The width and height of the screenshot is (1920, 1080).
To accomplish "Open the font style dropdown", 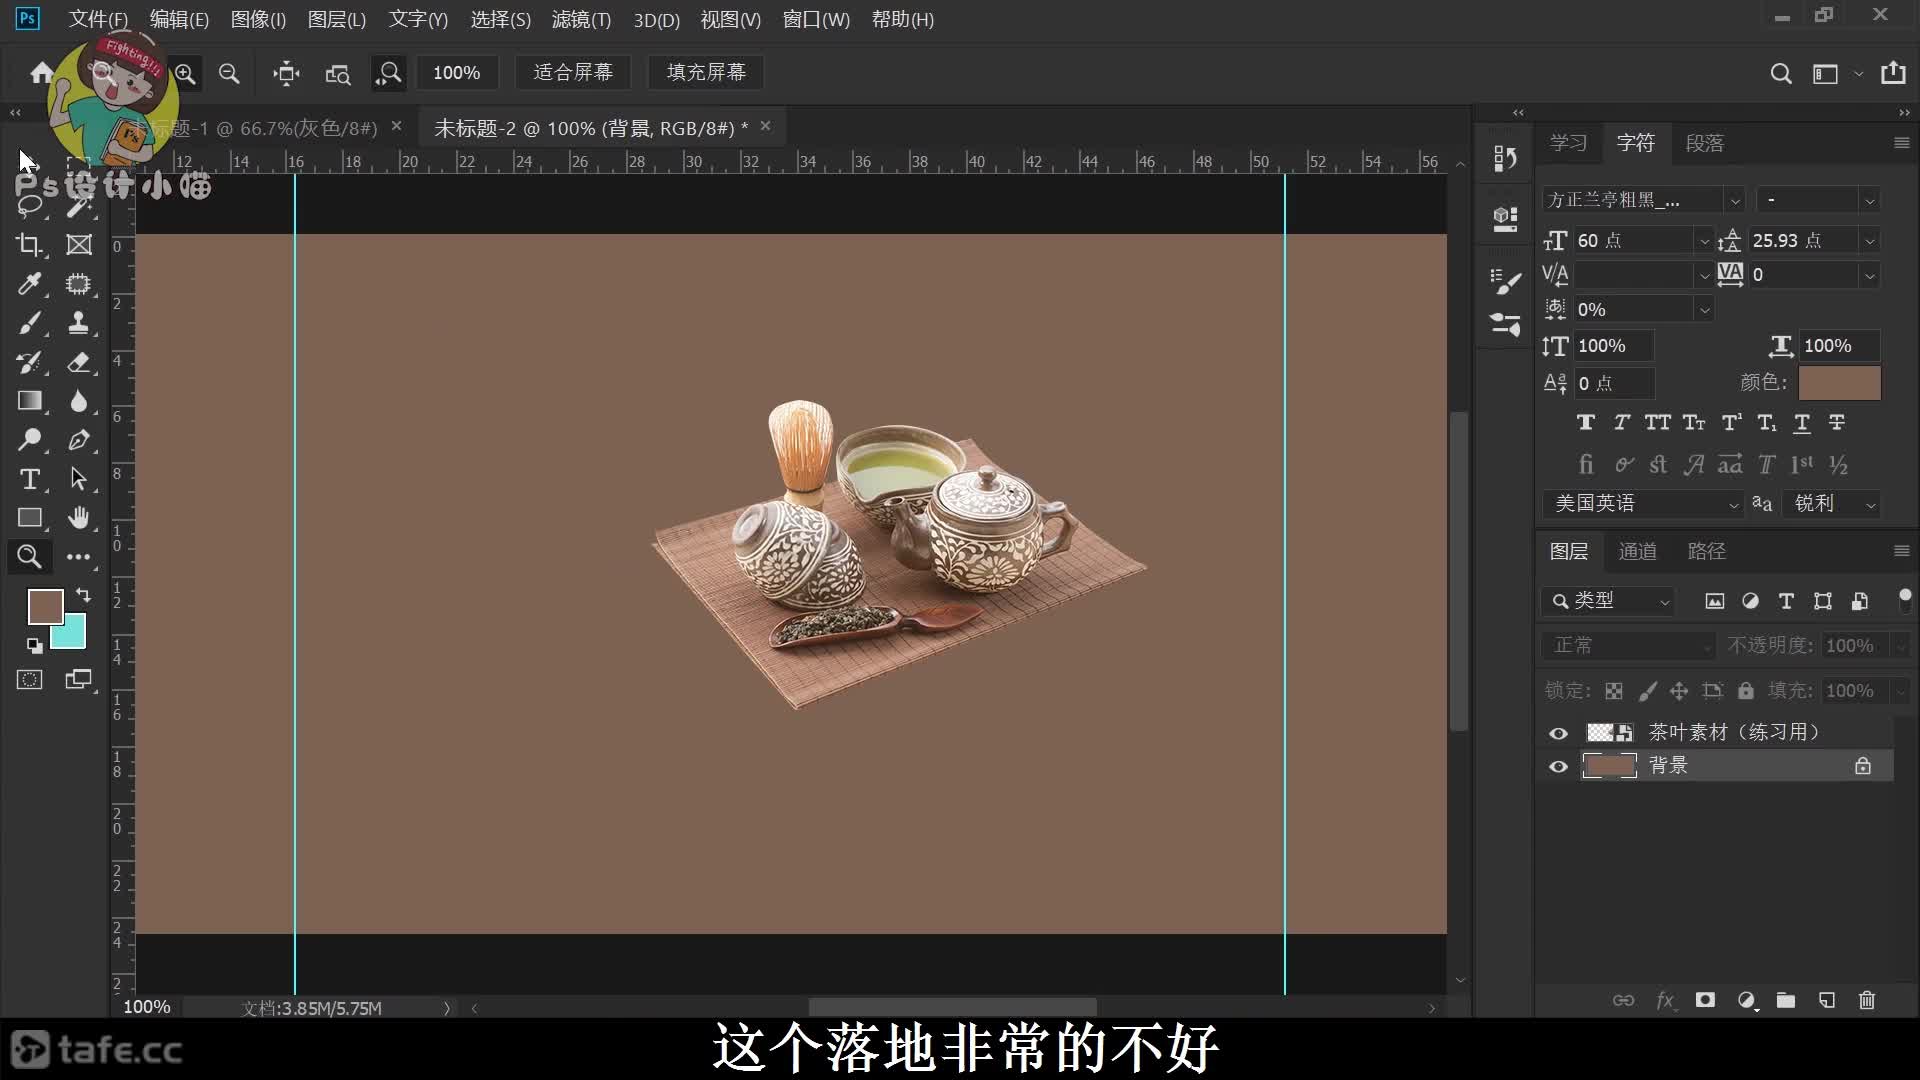I will pos(1869,201).
